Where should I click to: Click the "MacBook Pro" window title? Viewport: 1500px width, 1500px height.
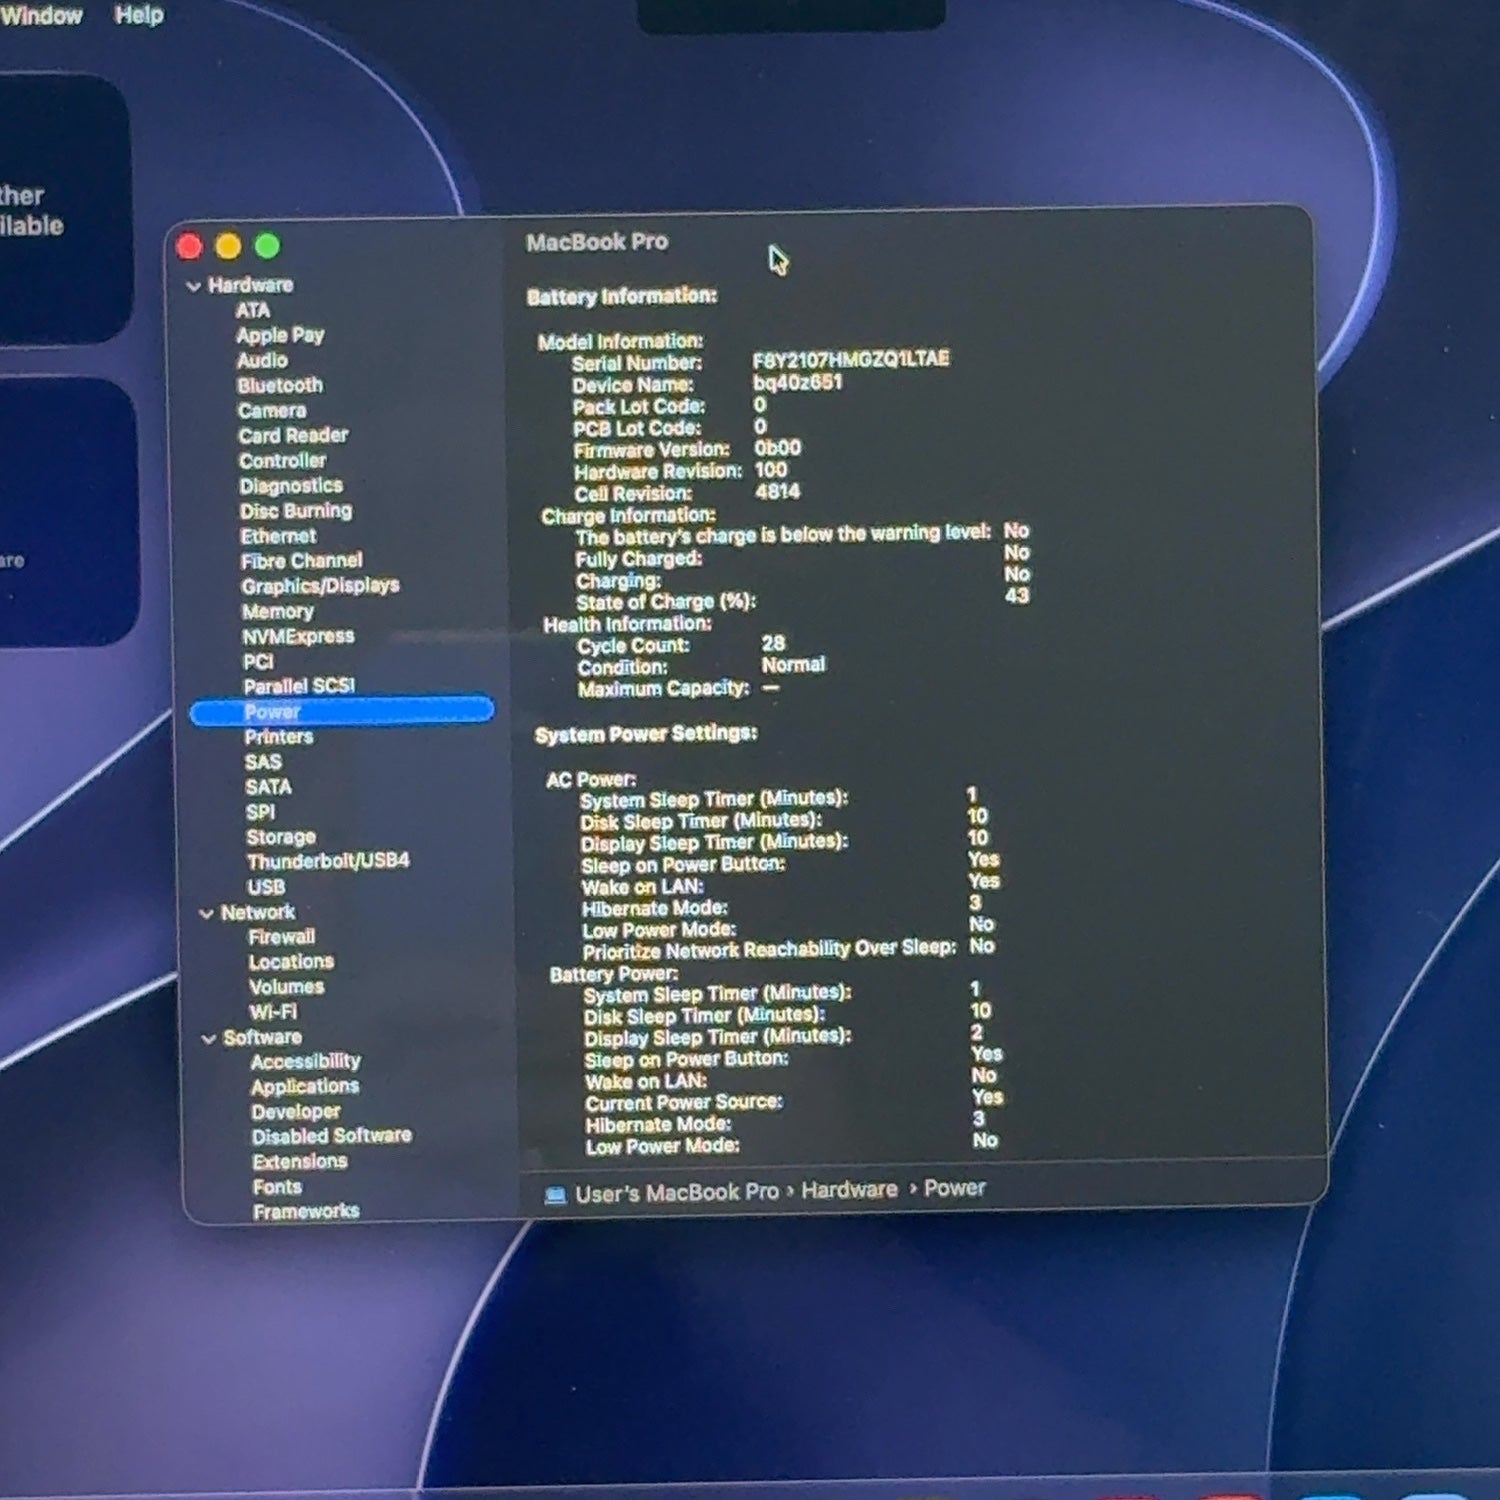click(597, 242)
